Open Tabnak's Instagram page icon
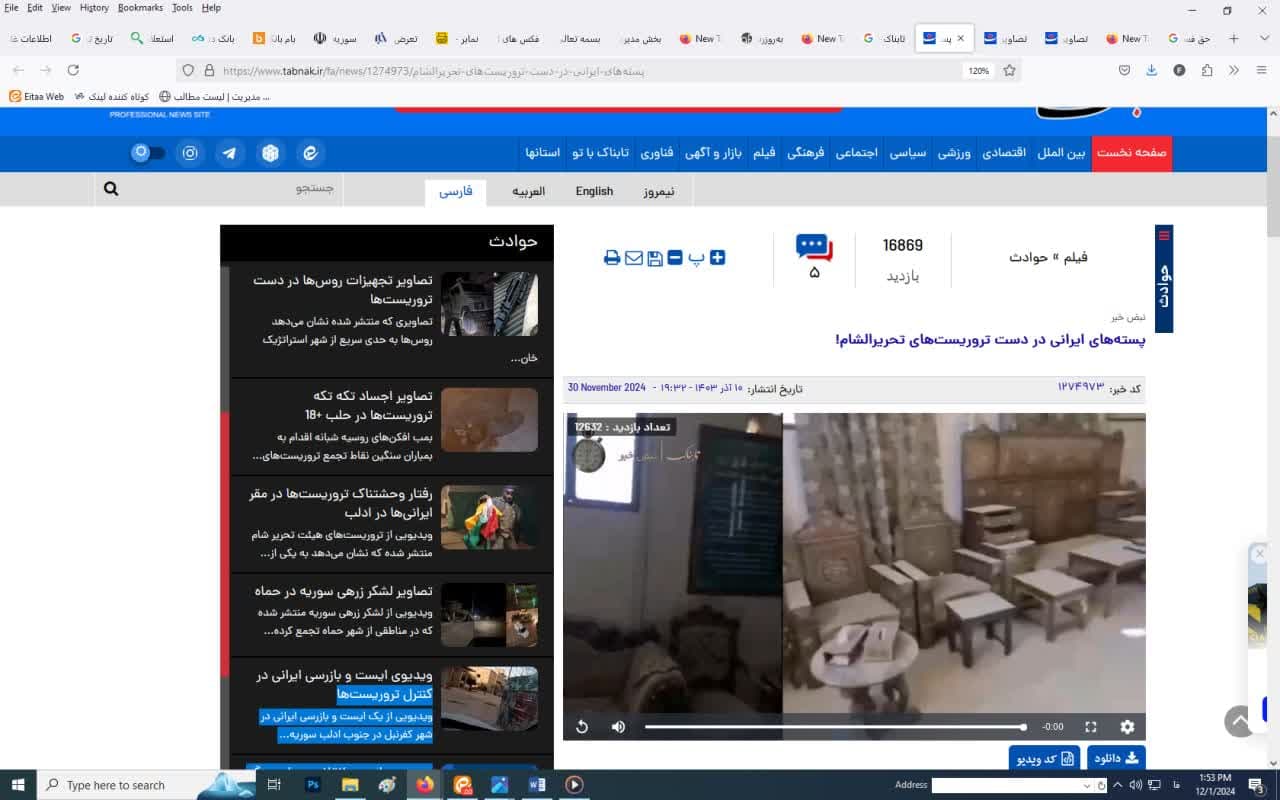 [x=190, y=153]
